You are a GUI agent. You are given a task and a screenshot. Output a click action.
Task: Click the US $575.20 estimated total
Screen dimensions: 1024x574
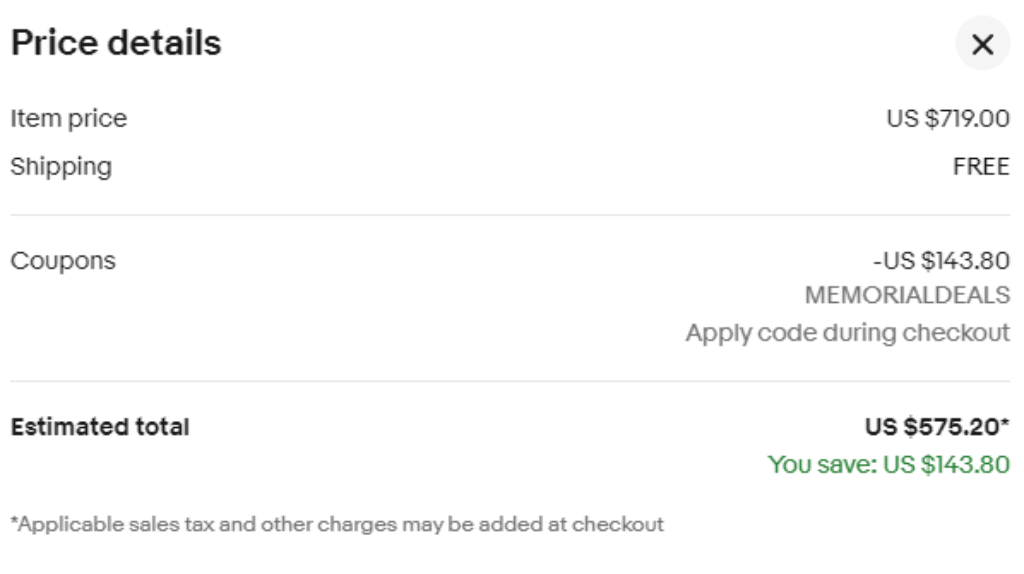932,427
